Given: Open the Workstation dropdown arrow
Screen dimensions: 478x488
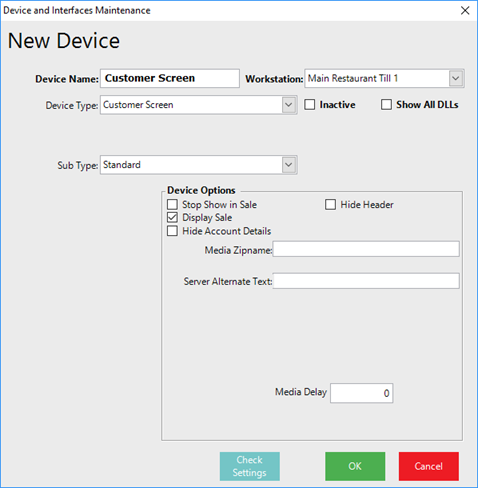Looking at the screenshot, I should (456, 79).
